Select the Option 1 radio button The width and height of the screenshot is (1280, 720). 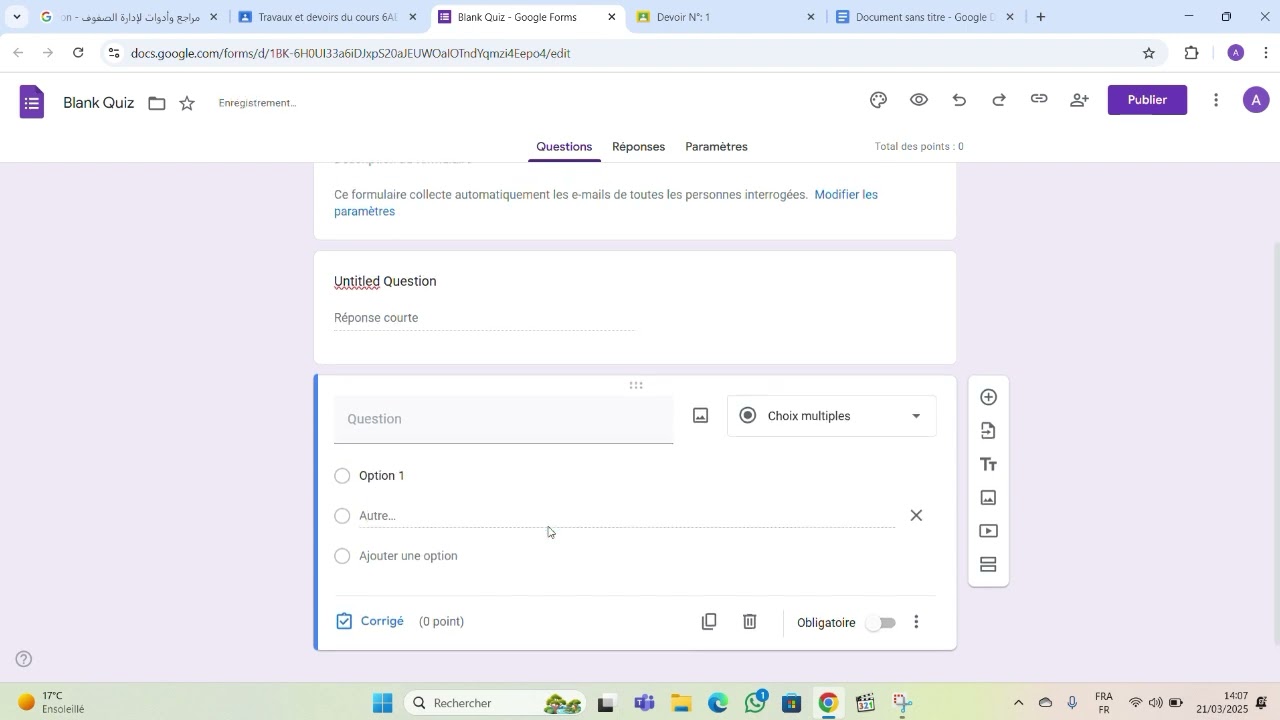tap(342, 476)
